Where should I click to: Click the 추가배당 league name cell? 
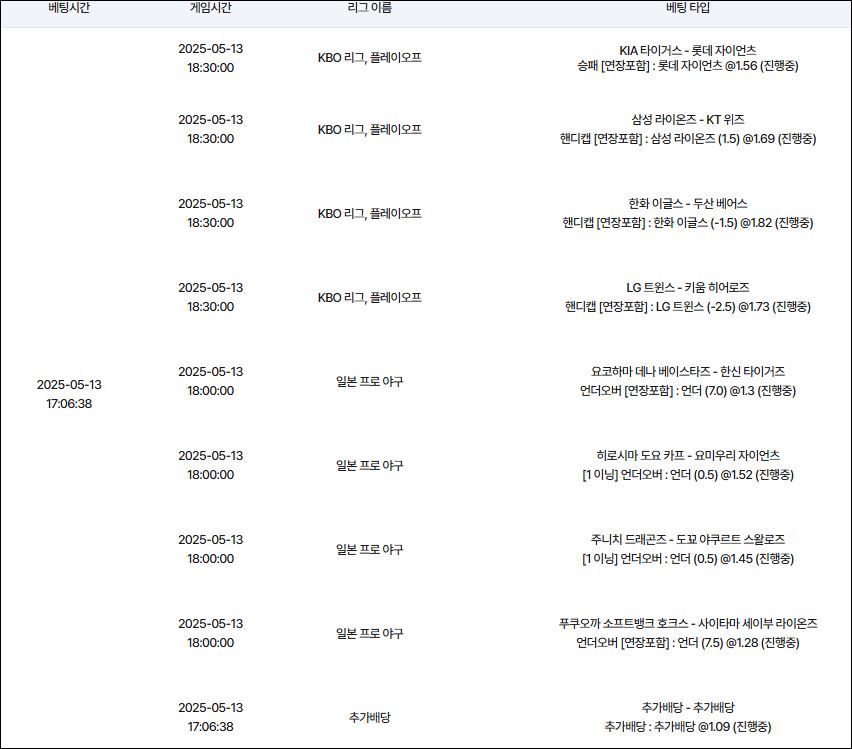pos(369,718)
